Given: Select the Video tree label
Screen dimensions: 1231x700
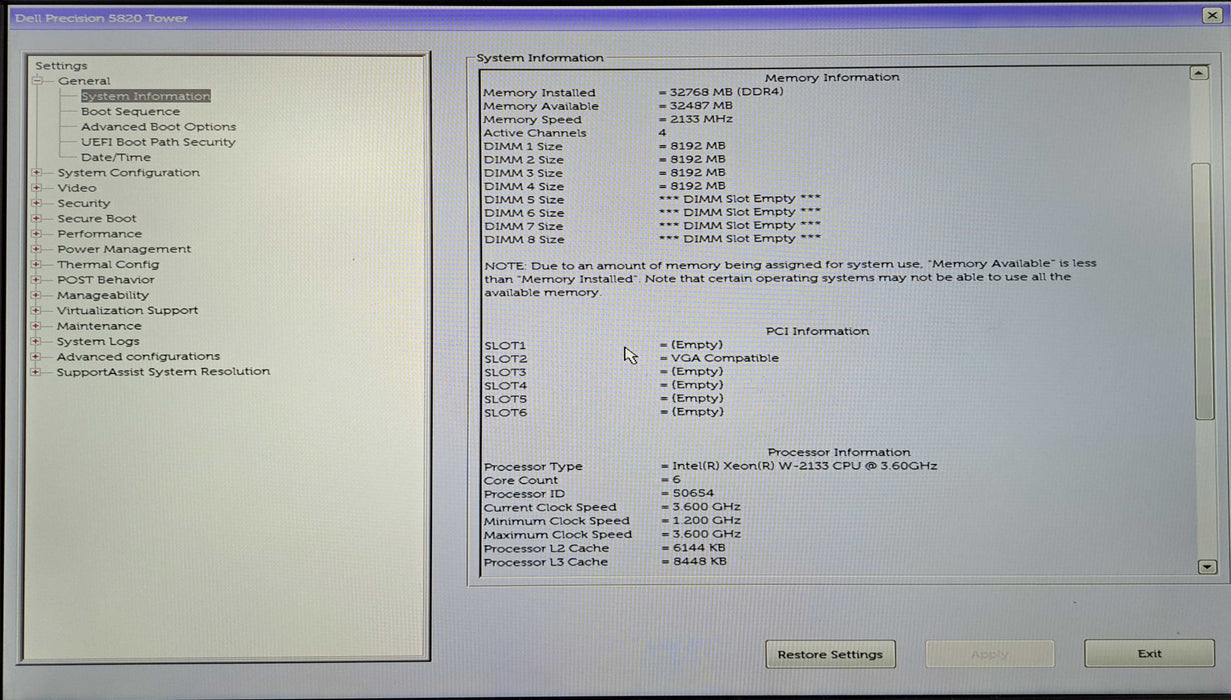Looking at the screenshot, I should (x=77, y=188).
